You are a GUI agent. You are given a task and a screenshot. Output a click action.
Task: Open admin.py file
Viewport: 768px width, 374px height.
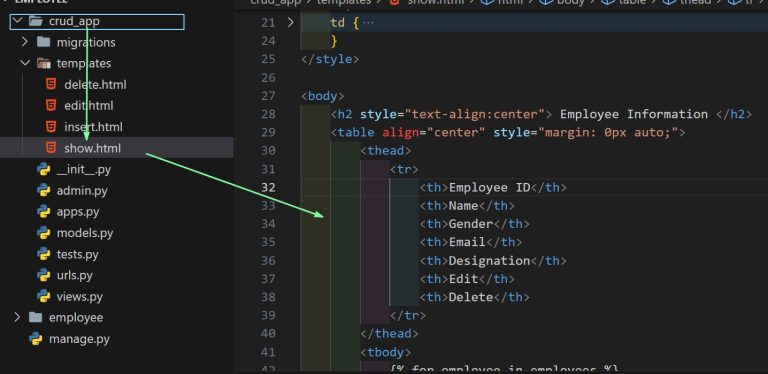[82, 191]
